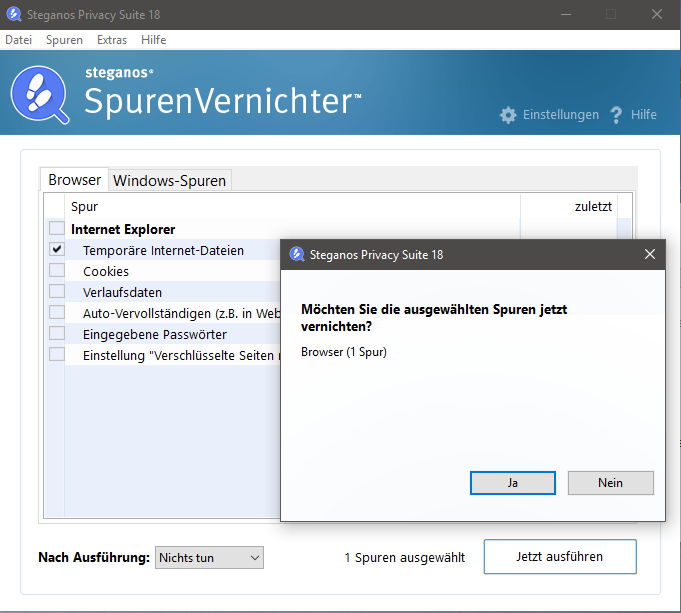This screenshot has height=613, width=681.
Task: Click the Steganos icon in main title bar
Action: click(x=14, y=14)
